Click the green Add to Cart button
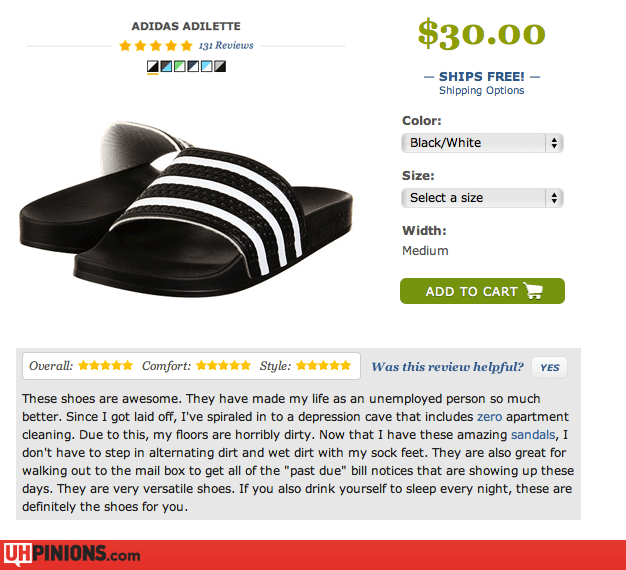 coord(482,291)
